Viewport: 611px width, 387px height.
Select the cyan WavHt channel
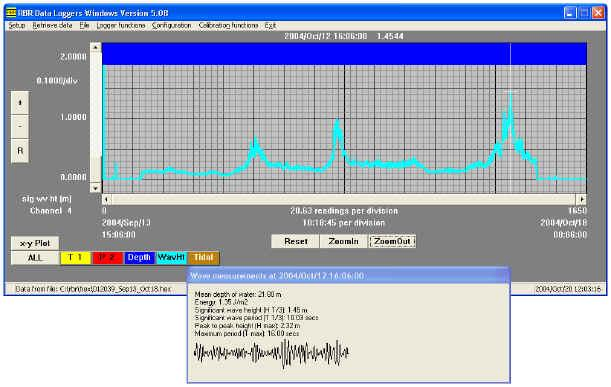pyautogui.click(x=171, y=258)
